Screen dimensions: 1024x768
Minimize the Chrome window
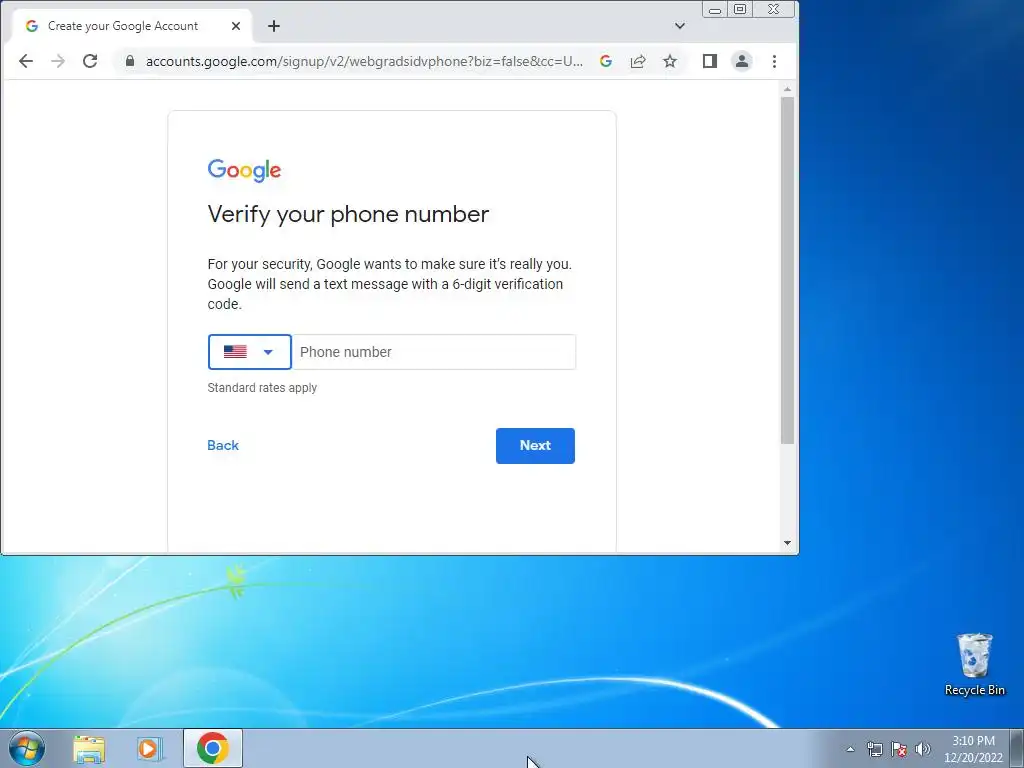715,9
